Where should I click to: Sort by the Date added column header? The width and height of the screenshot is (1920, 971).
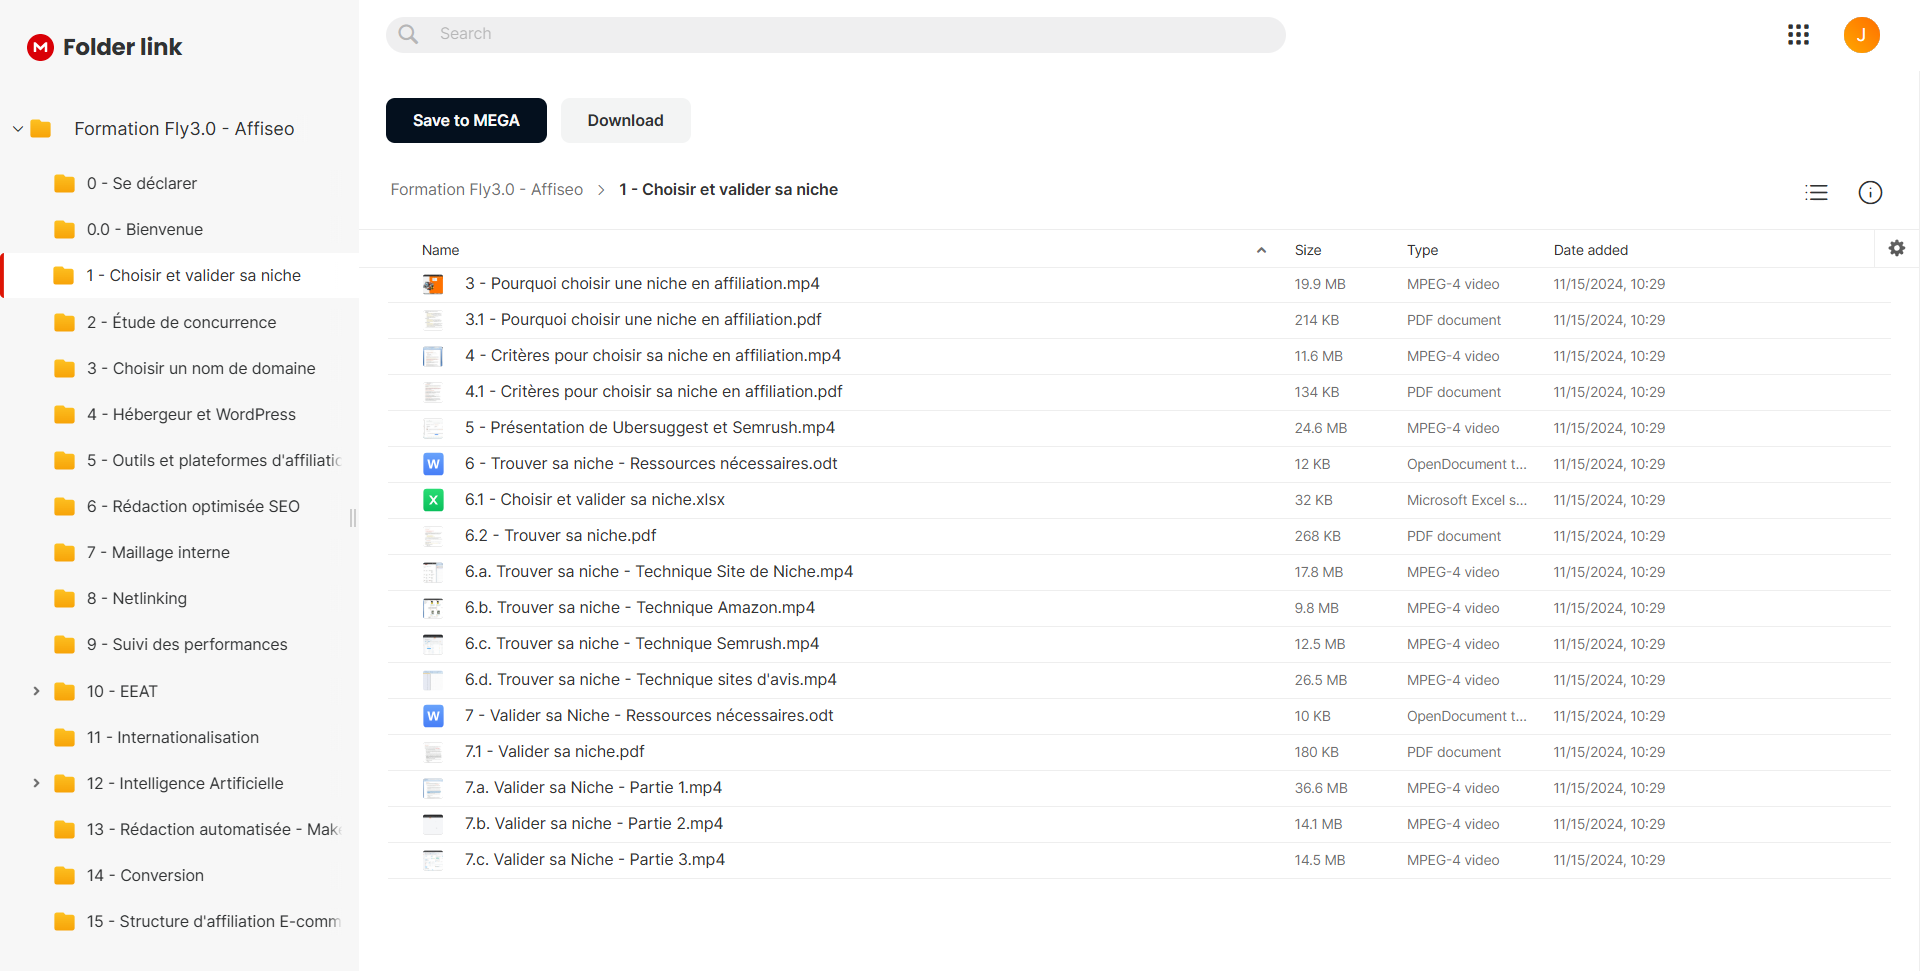pyautogui.click(x=1590, y=250)
